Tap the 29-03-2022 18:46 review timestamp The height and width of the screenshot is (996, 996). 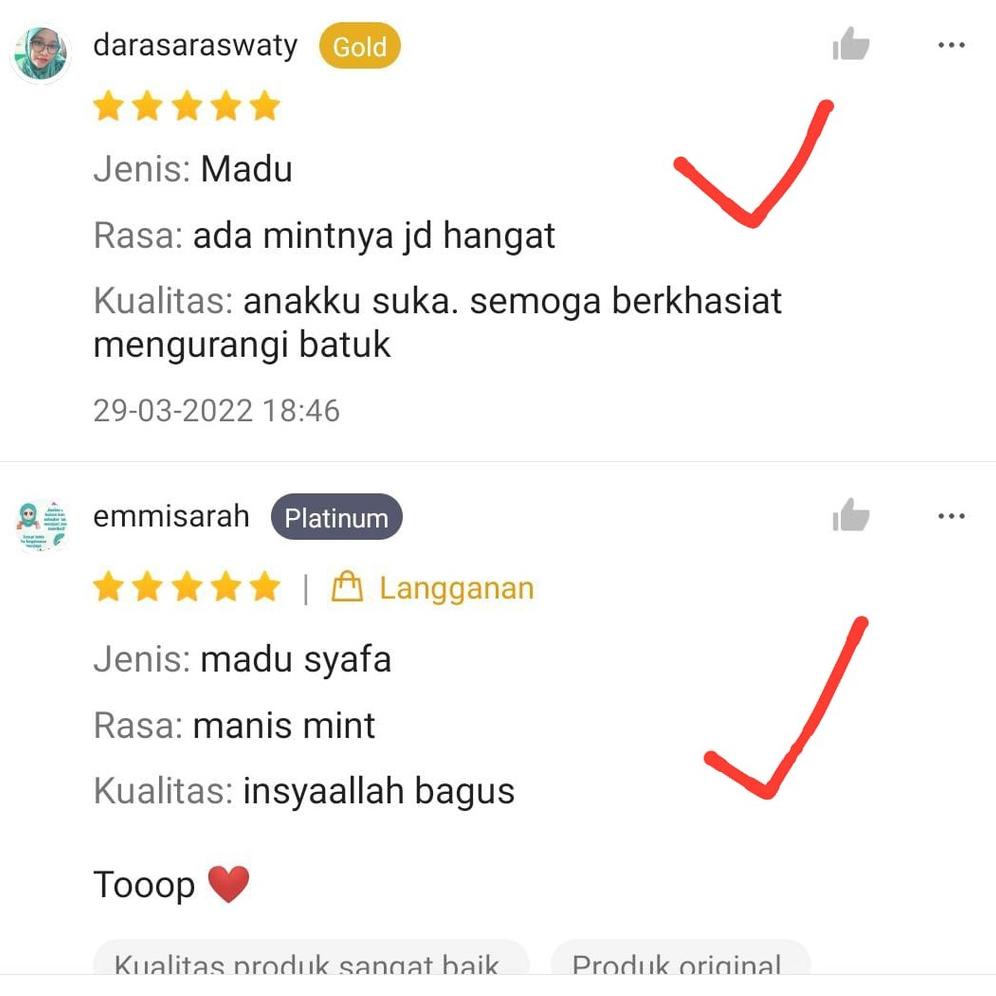pyautogui.click(x=217, y=410)
